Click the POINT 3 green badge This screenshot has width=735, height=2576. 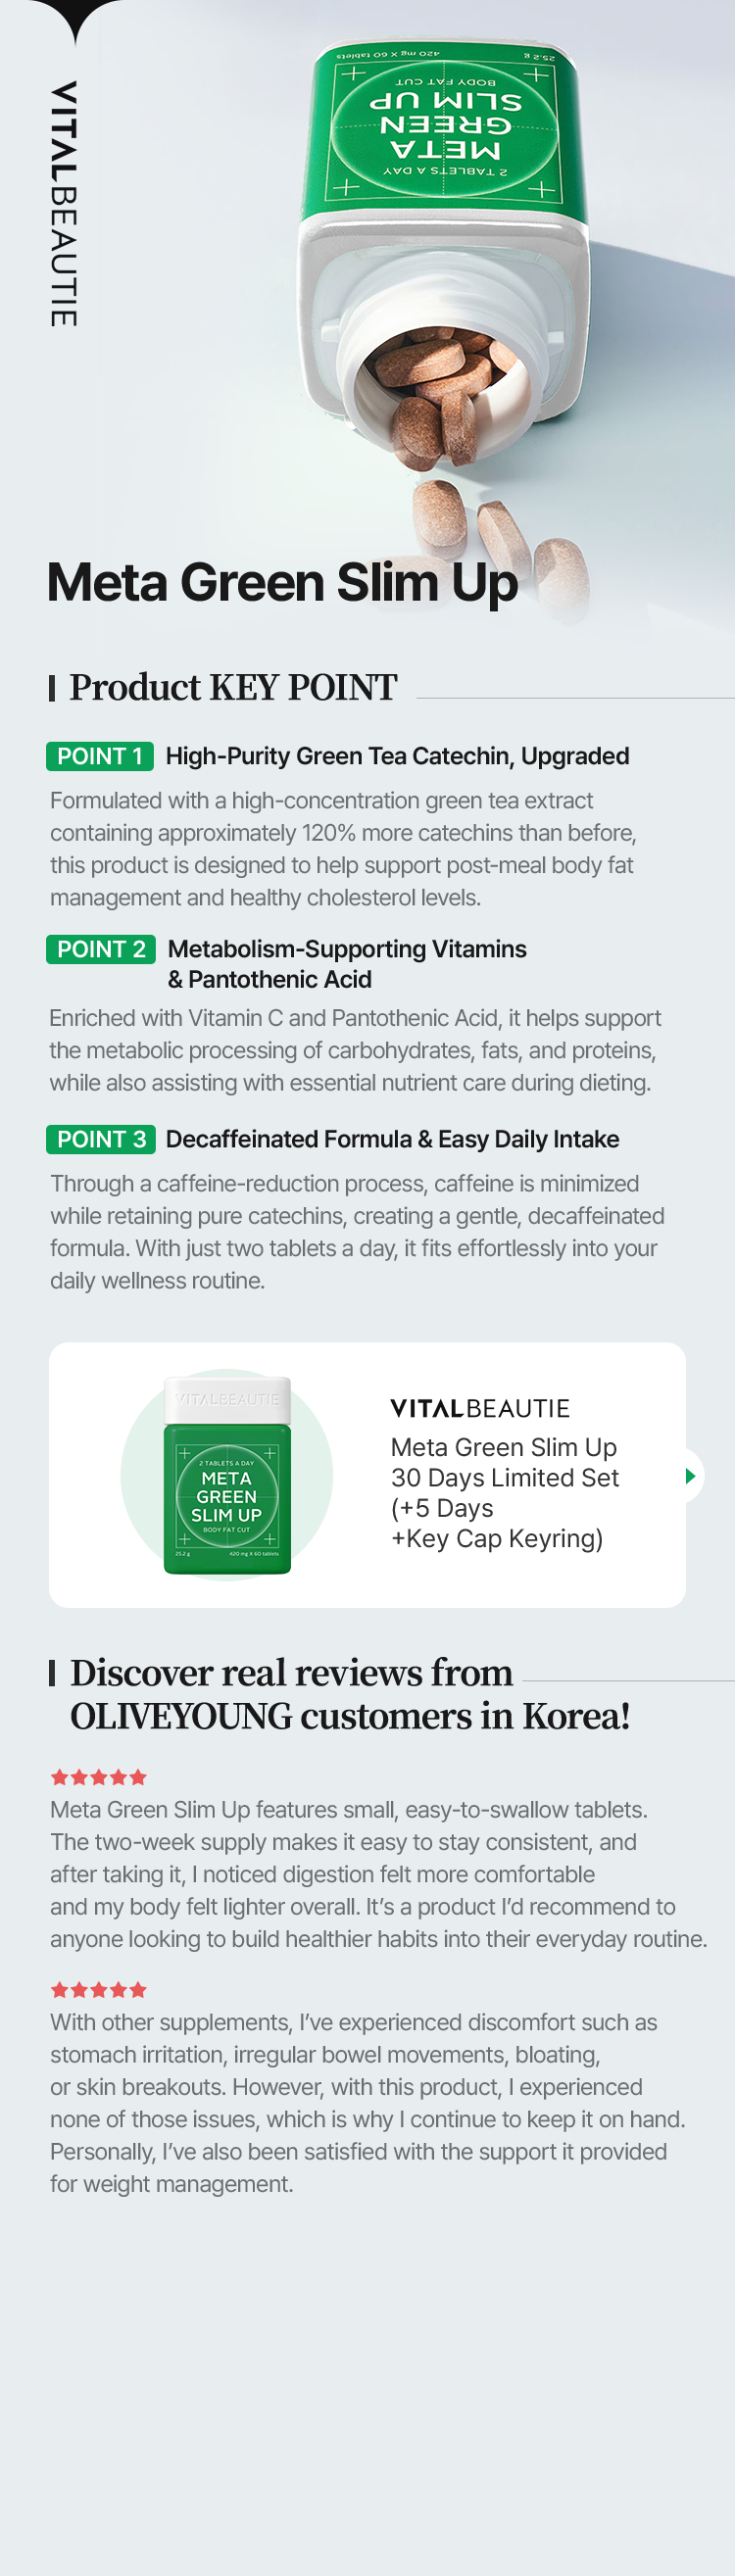click(100, 1139)
